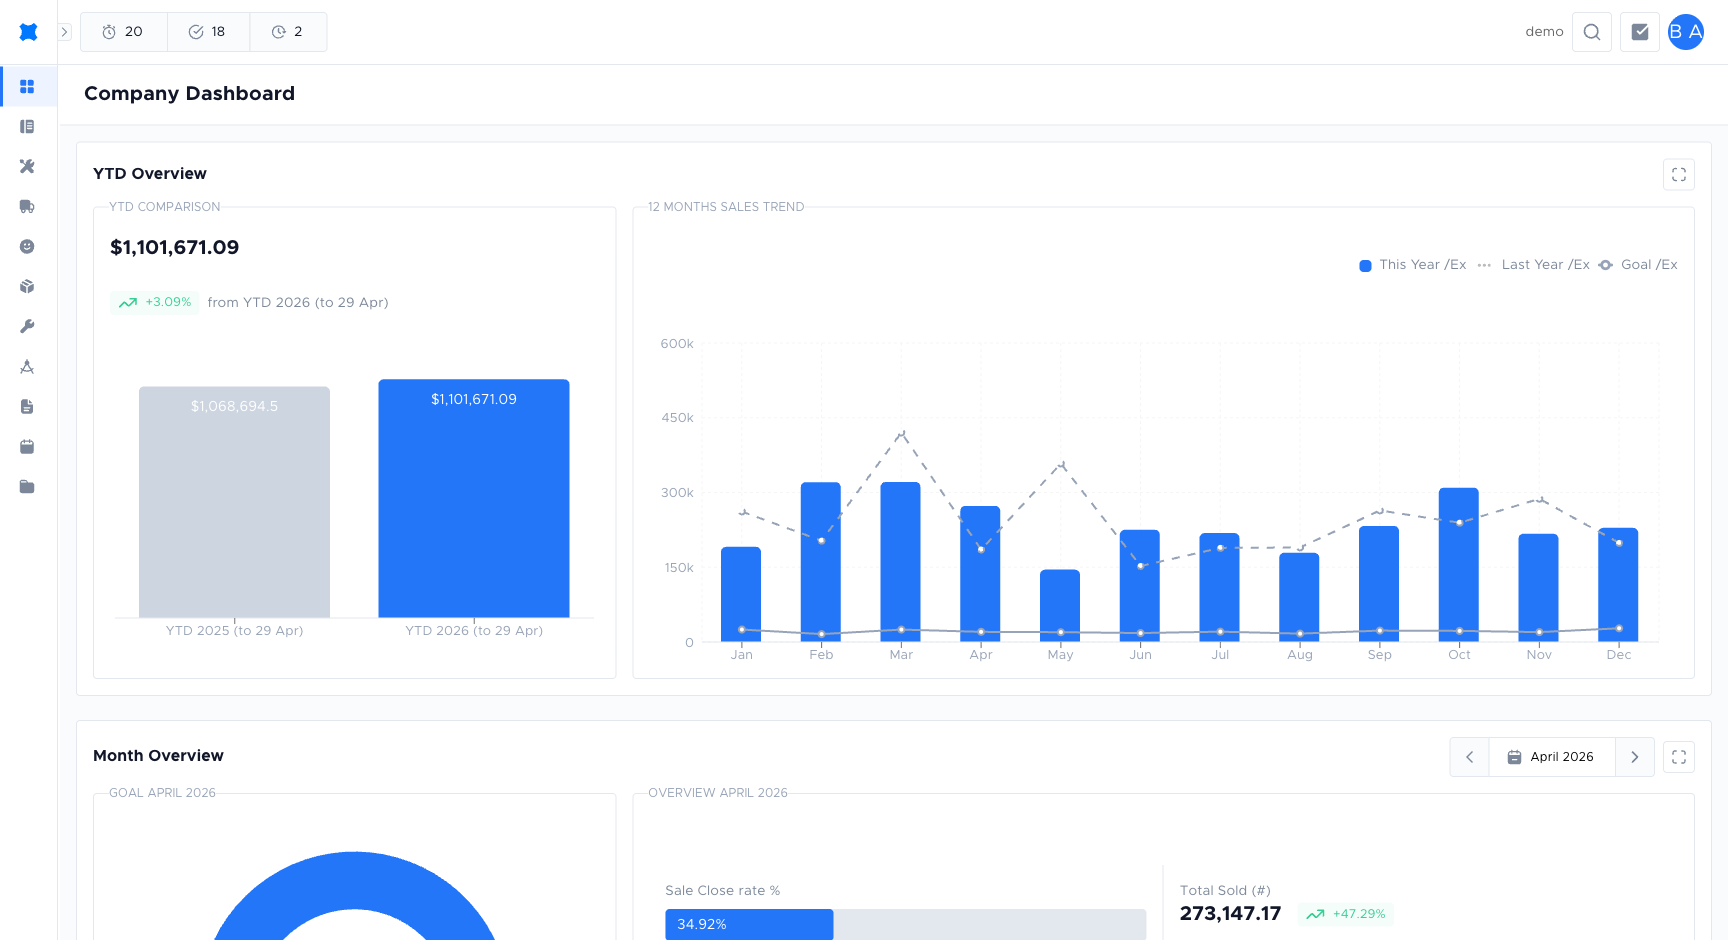
Task: Open the checklist tasks button in header
Action: click(x=1640, y=32)
